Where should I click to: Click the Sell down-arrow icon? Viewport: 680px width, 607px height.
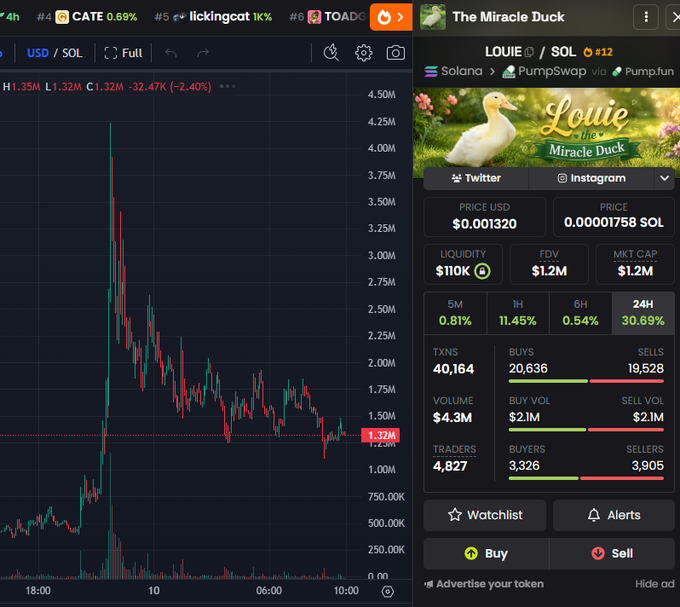click(598, 553)
